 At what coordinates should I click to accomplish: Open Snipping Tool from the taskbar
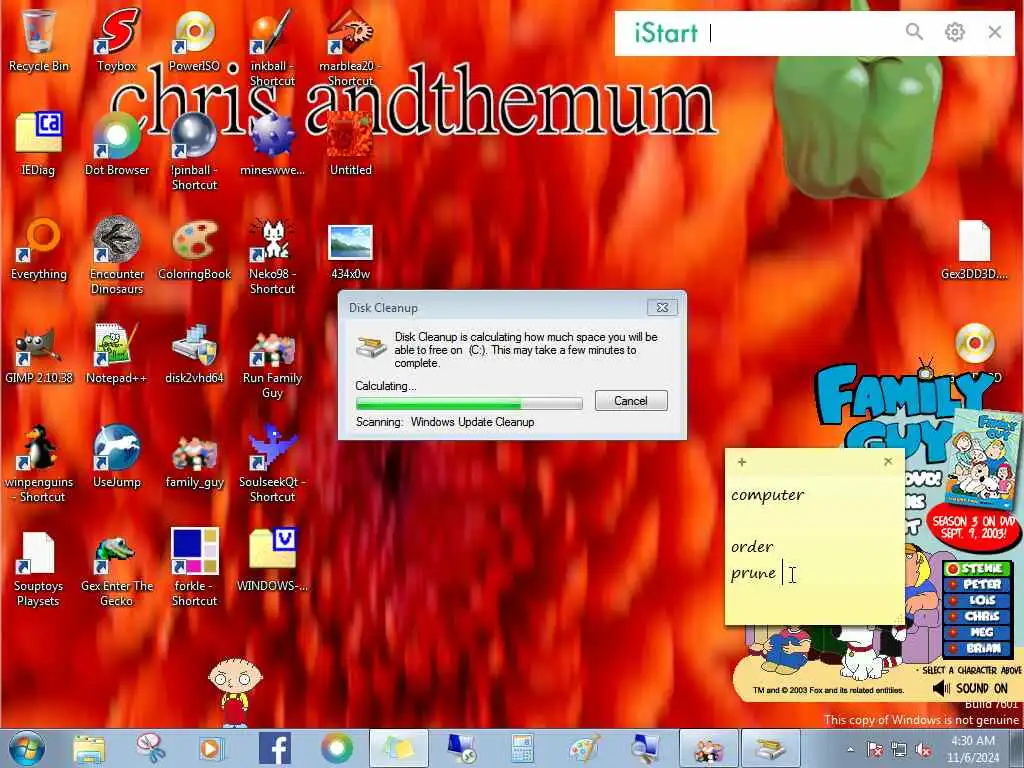pos(151,748)
